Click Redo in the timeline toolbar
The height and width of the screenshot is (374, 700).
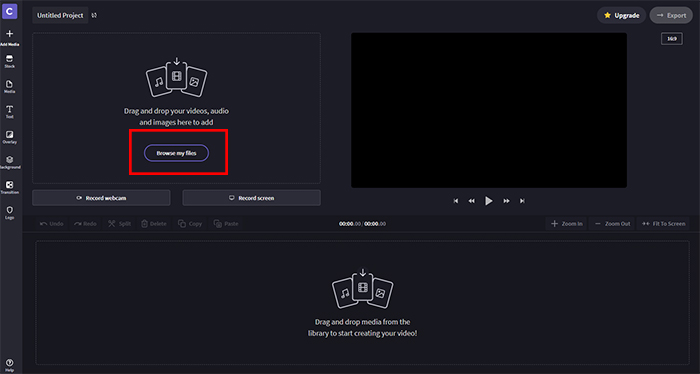pos(85,224)
